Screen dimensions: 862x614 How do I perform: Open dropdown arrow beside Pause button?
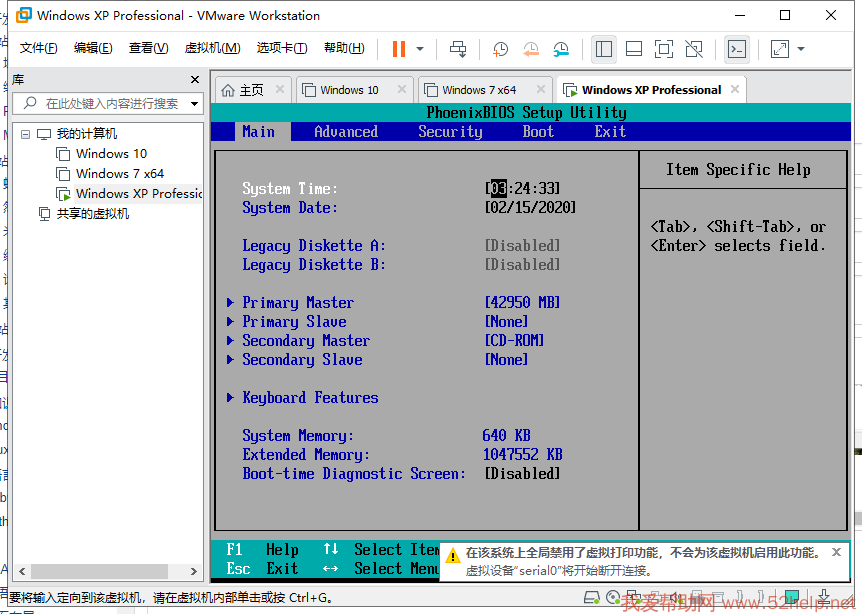(x=420, y=49)
